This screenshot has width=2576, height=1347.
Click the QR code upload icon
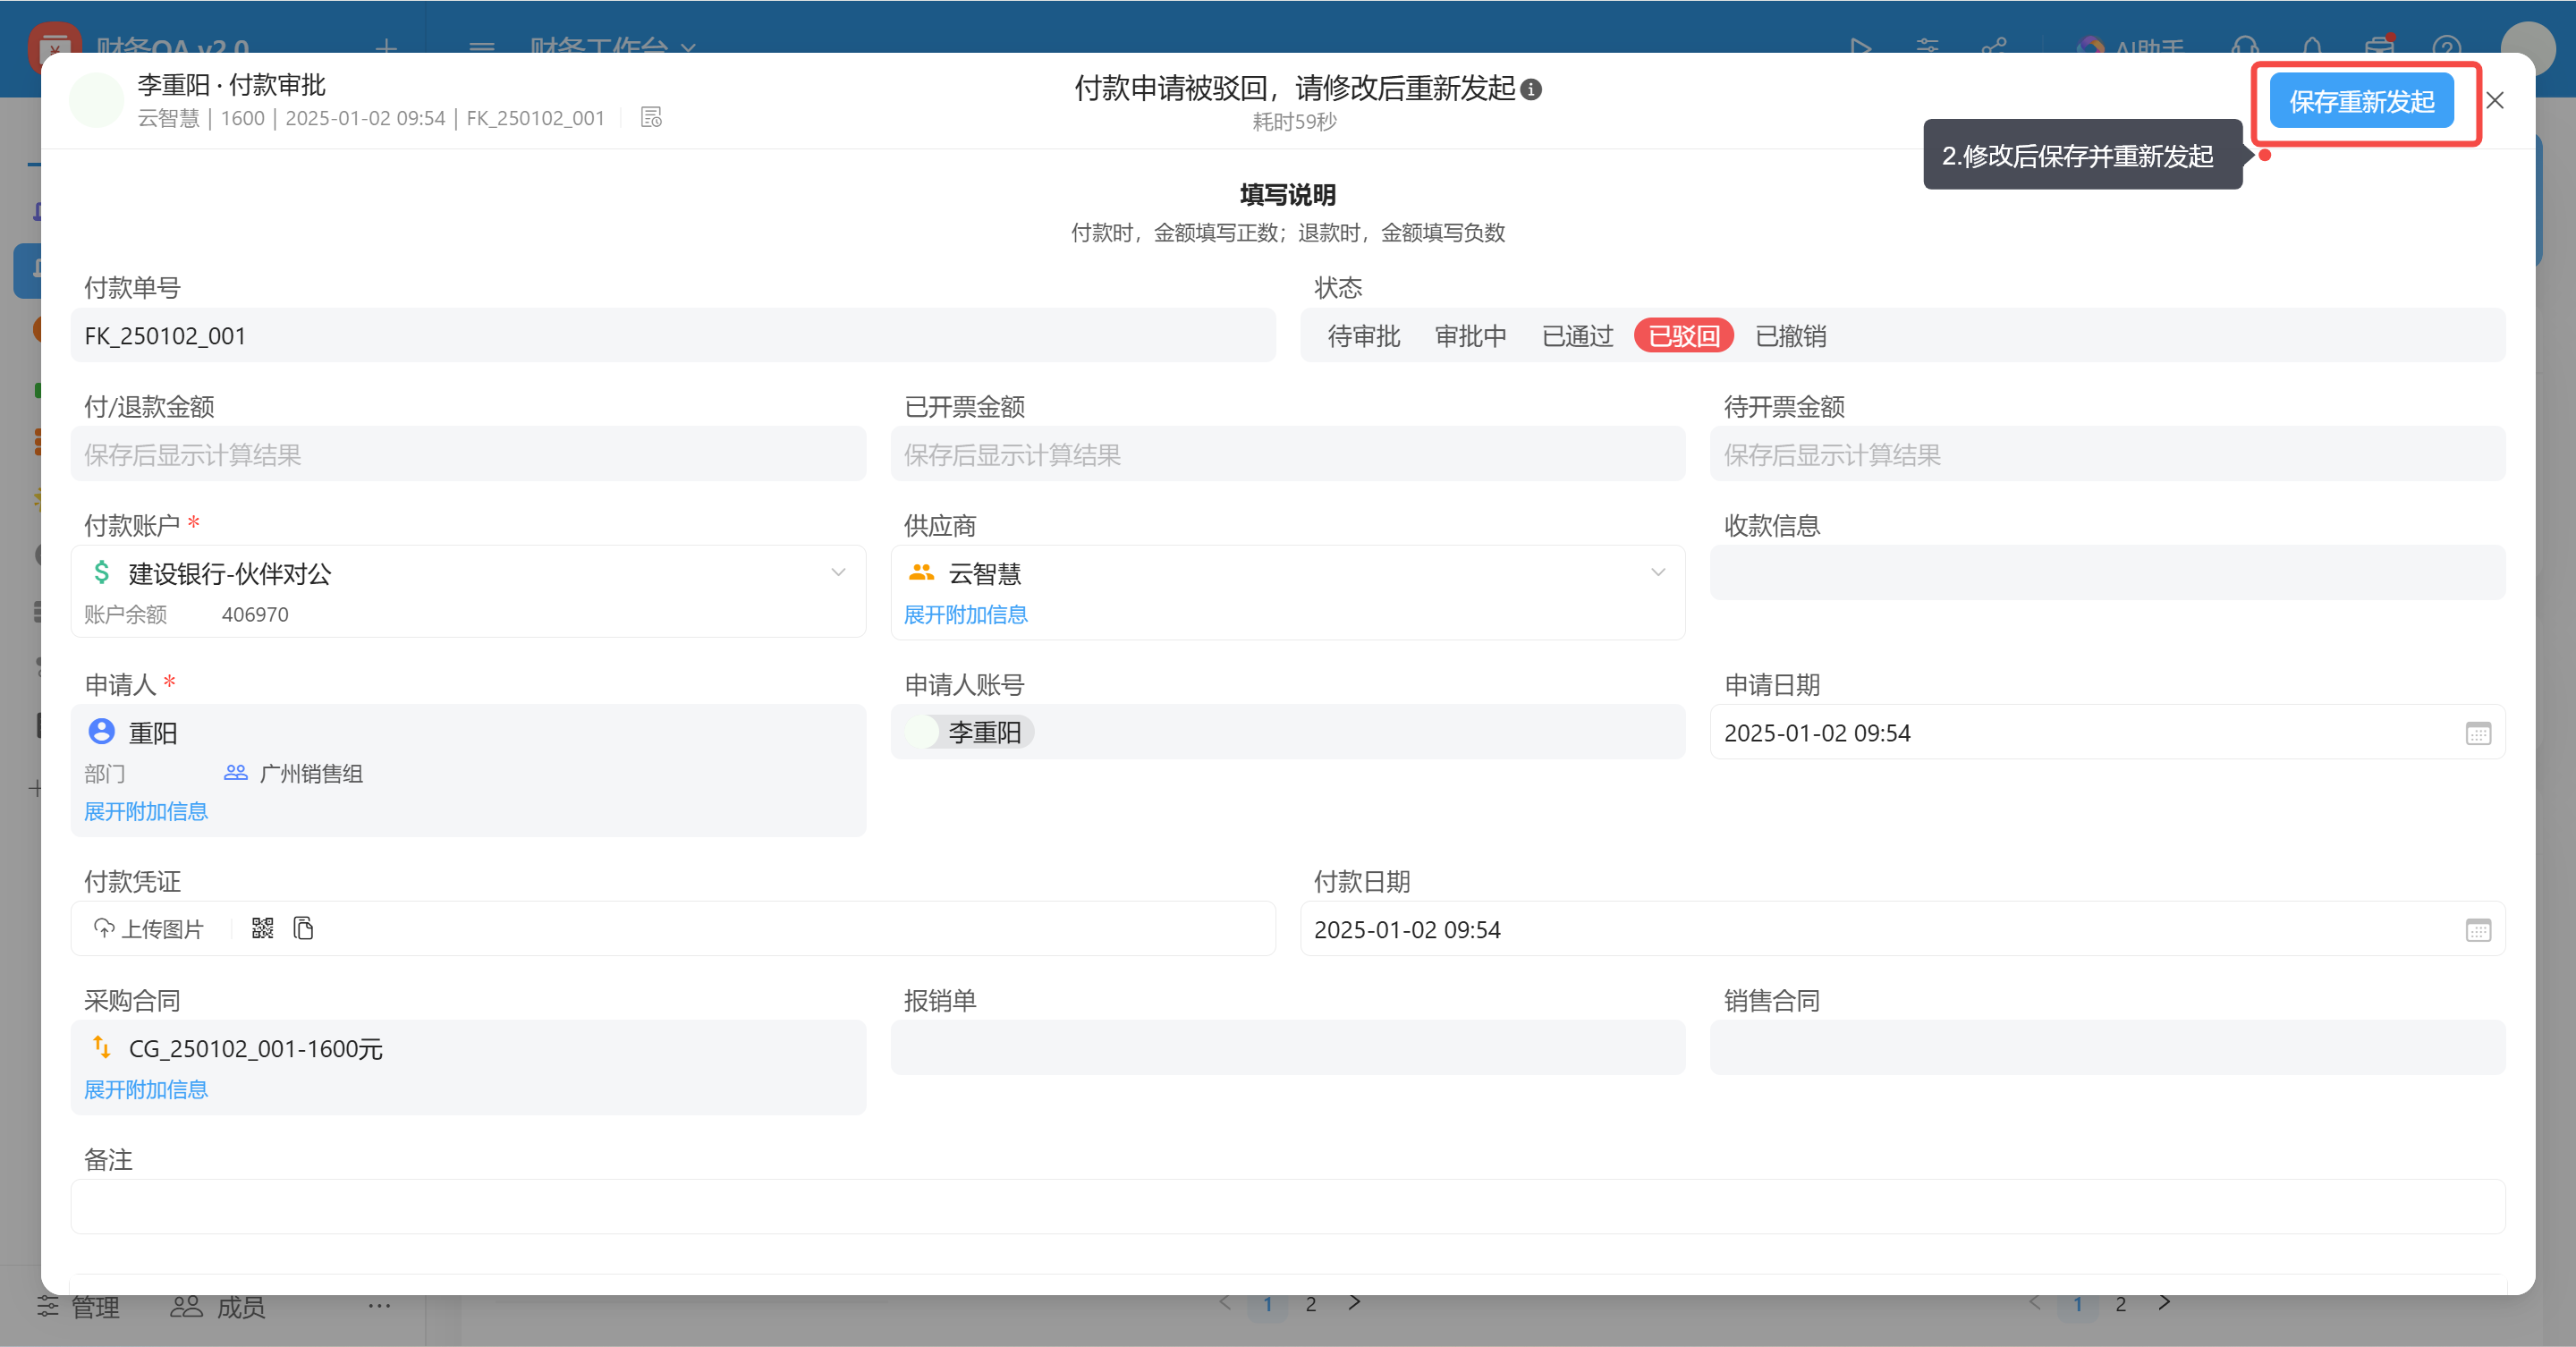[262, 929]
